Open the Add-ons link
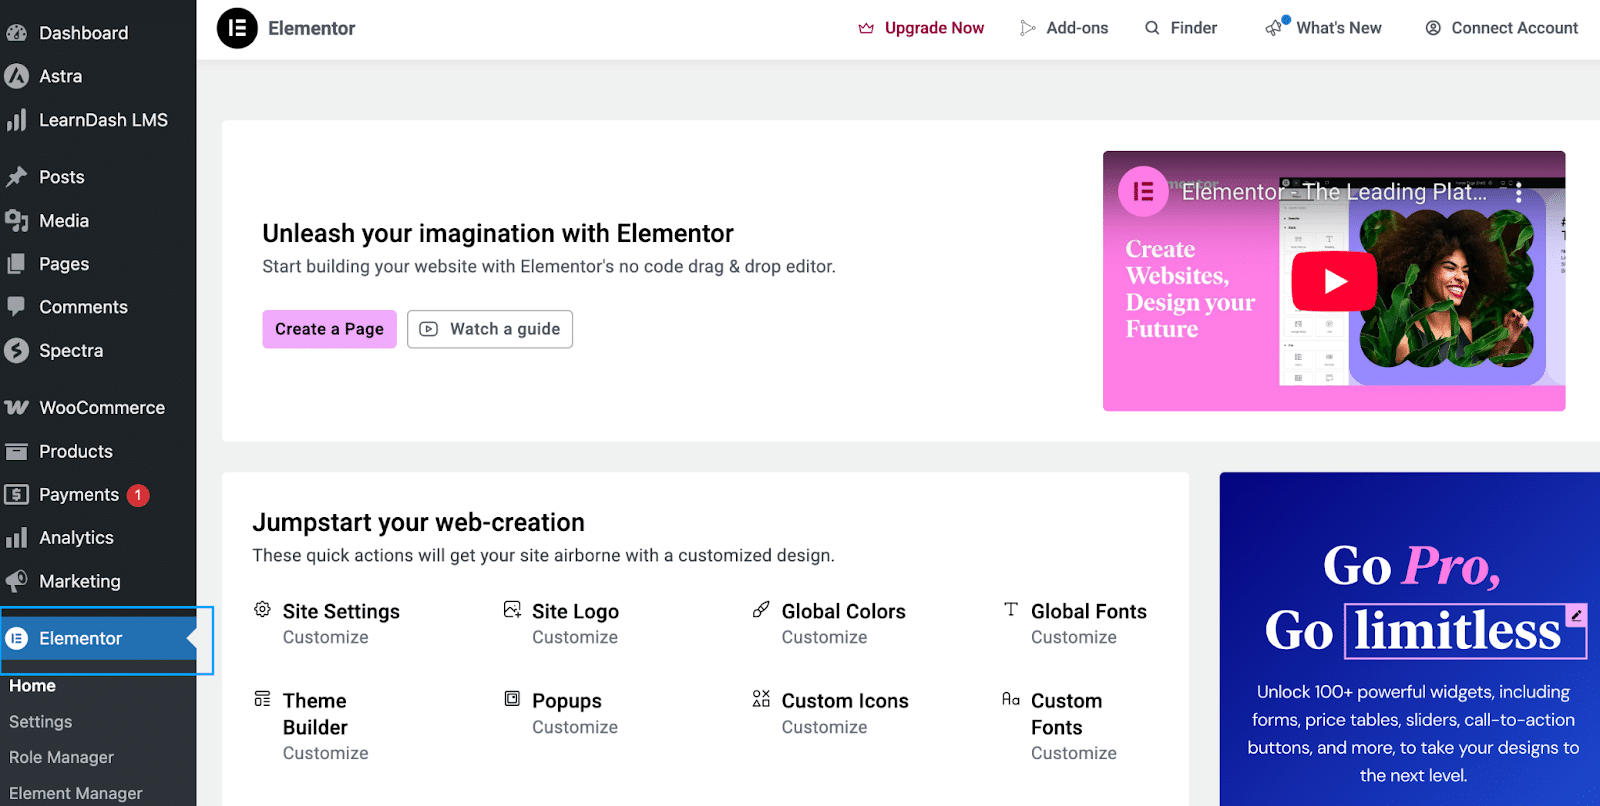The image size is (1600, 806). coord(1064,28)
